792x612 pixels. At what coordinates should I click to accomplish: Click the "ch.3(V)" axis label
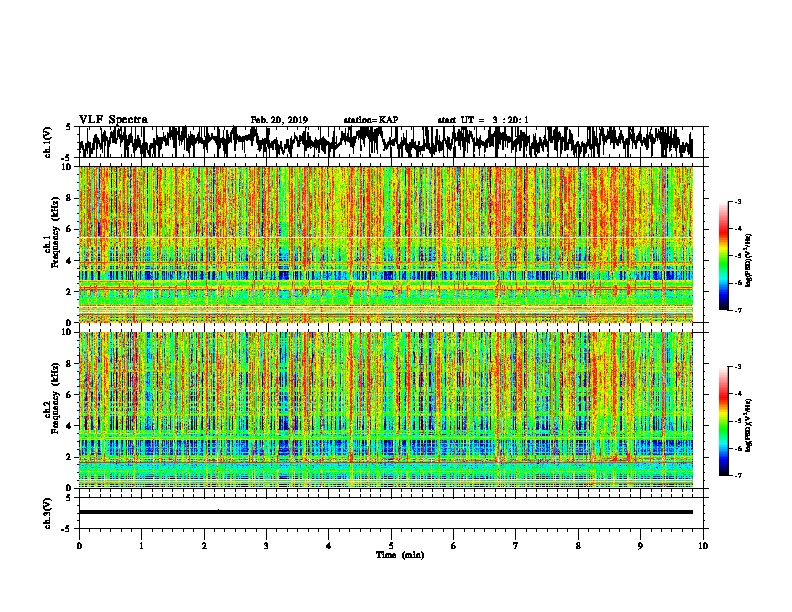48,513
